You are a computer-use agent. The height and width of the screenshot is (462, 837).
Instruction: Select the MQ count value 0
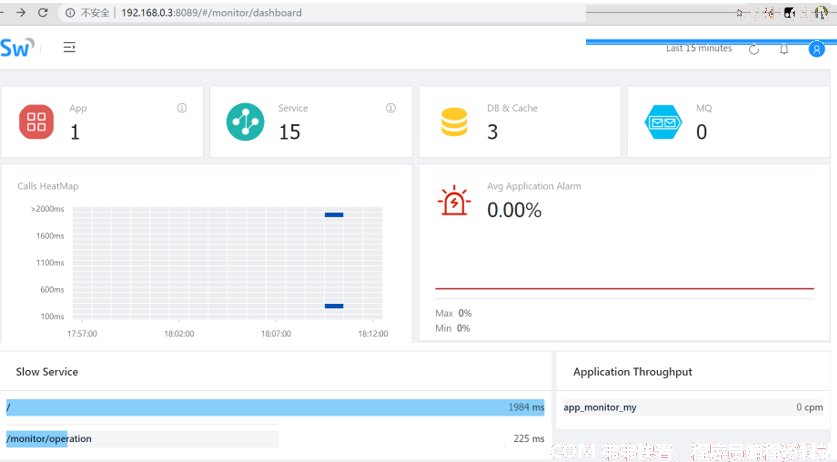701,132
